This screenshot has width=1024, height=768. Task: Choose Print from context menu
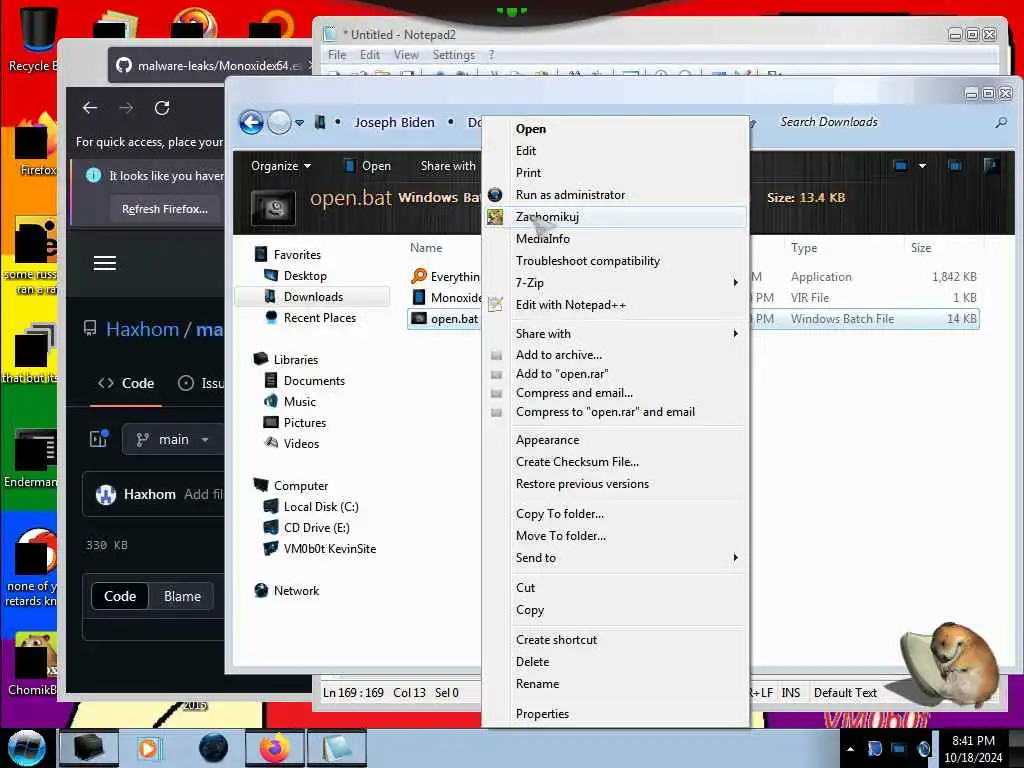pyautogui.click(x=616, y=173)
